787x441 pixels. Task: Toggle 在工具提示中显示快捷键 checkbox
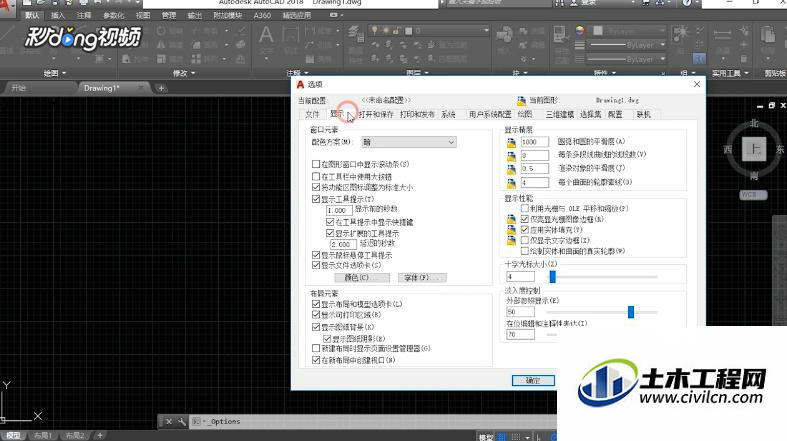coord(330,222)
